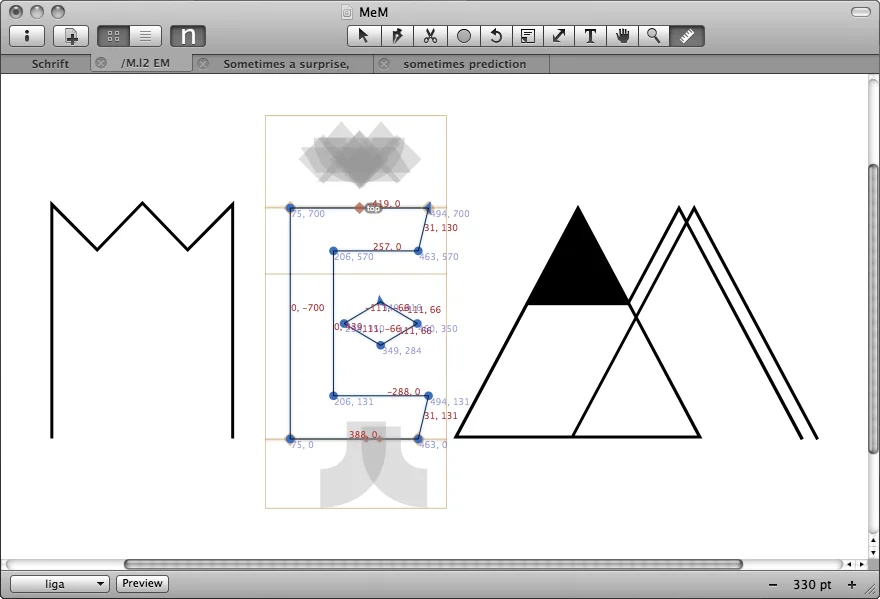Image resolution: width=880 pixels, height=599 pixels.
Task: Increase zoom with the plus button
Action: [x=852, y=585]
